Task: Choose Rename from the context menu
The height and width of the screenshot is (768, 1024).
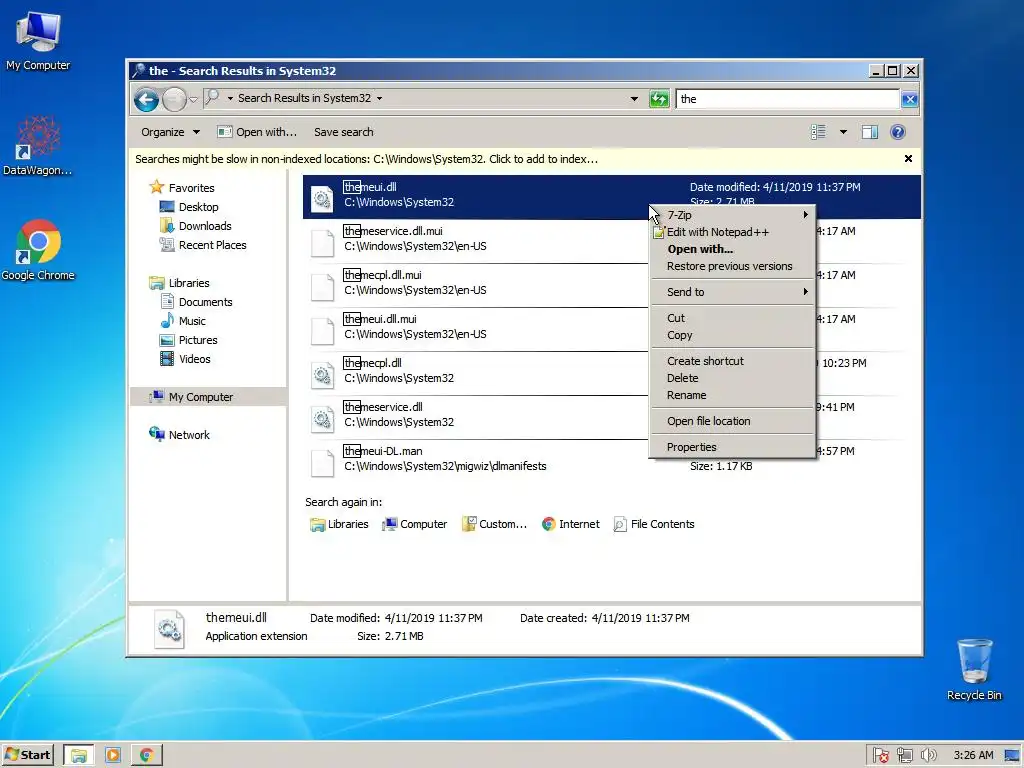Action: pos(733,395)
